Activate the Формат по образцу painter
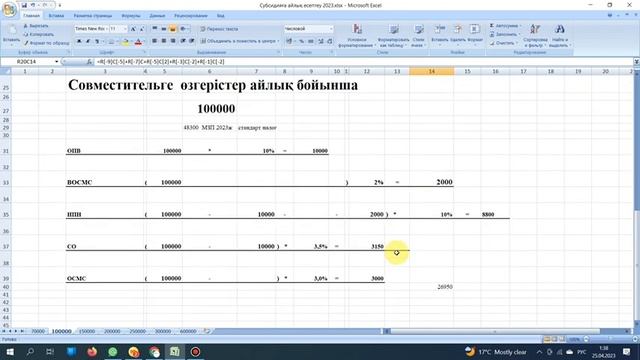Image resolution: width=640 pixels, height=360 pixels. point(46,43)
